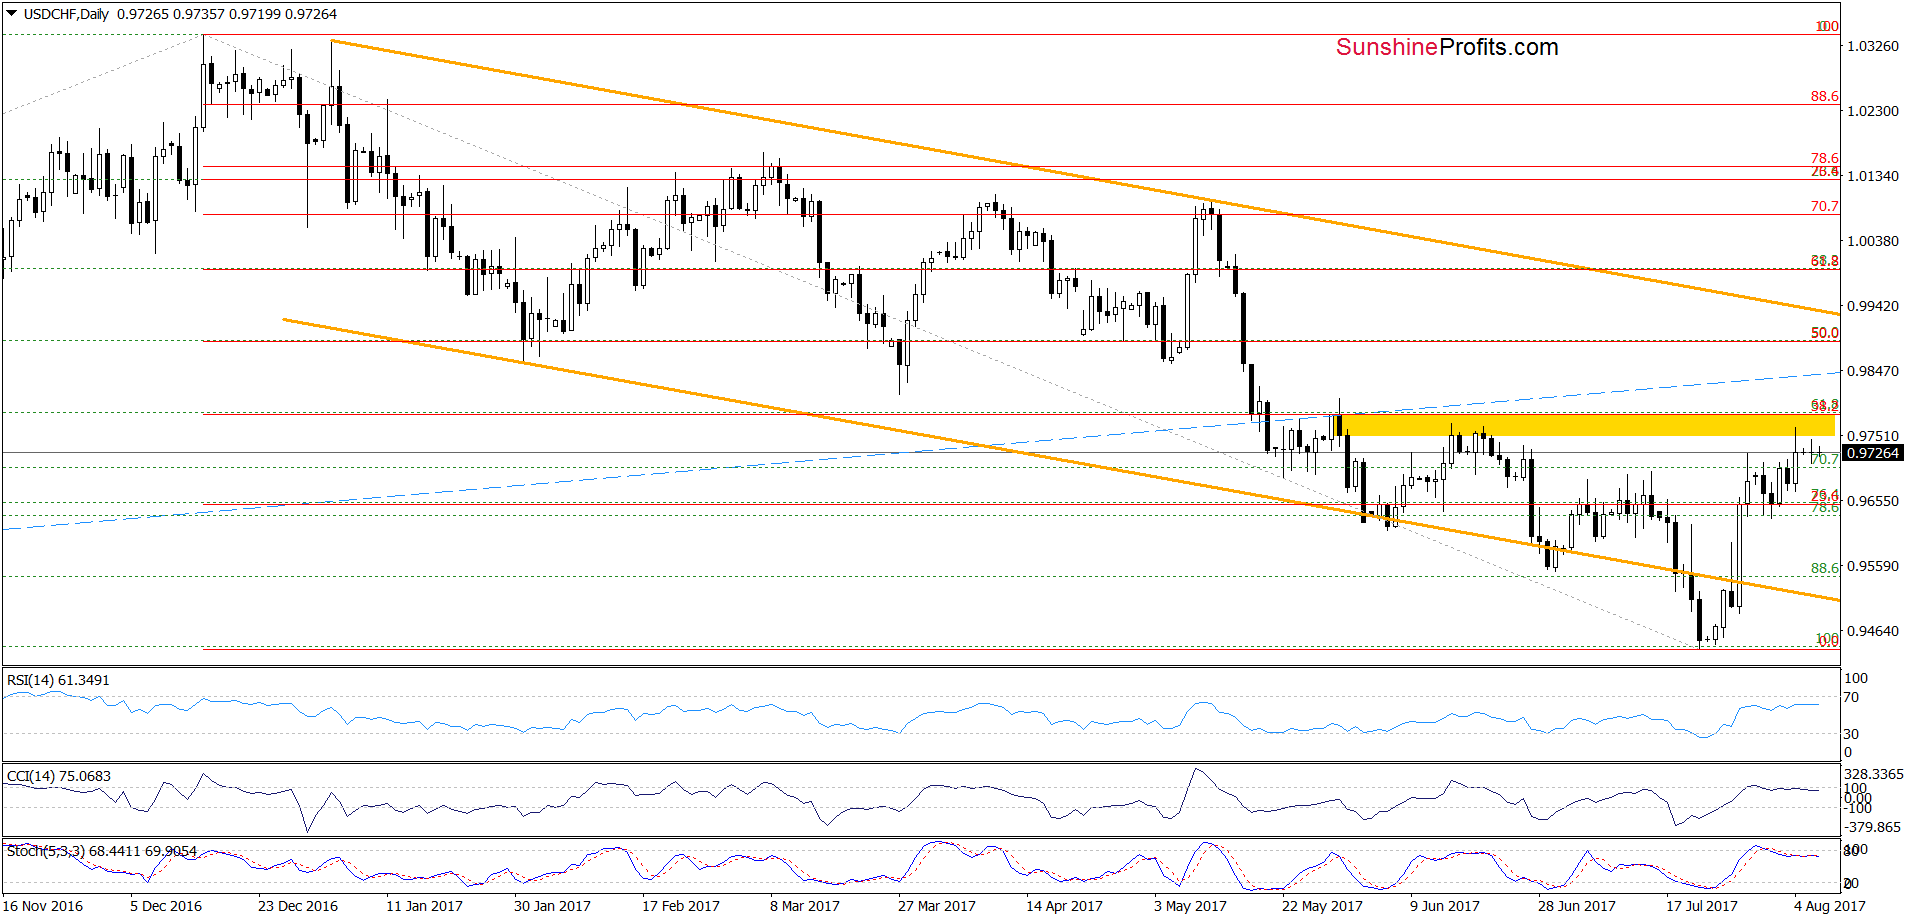The height and width of the screenshot is (920, 1908).
Task: Open the chart dropdown arrow beside USDCHF,Daily
Action: pos(12,14)
